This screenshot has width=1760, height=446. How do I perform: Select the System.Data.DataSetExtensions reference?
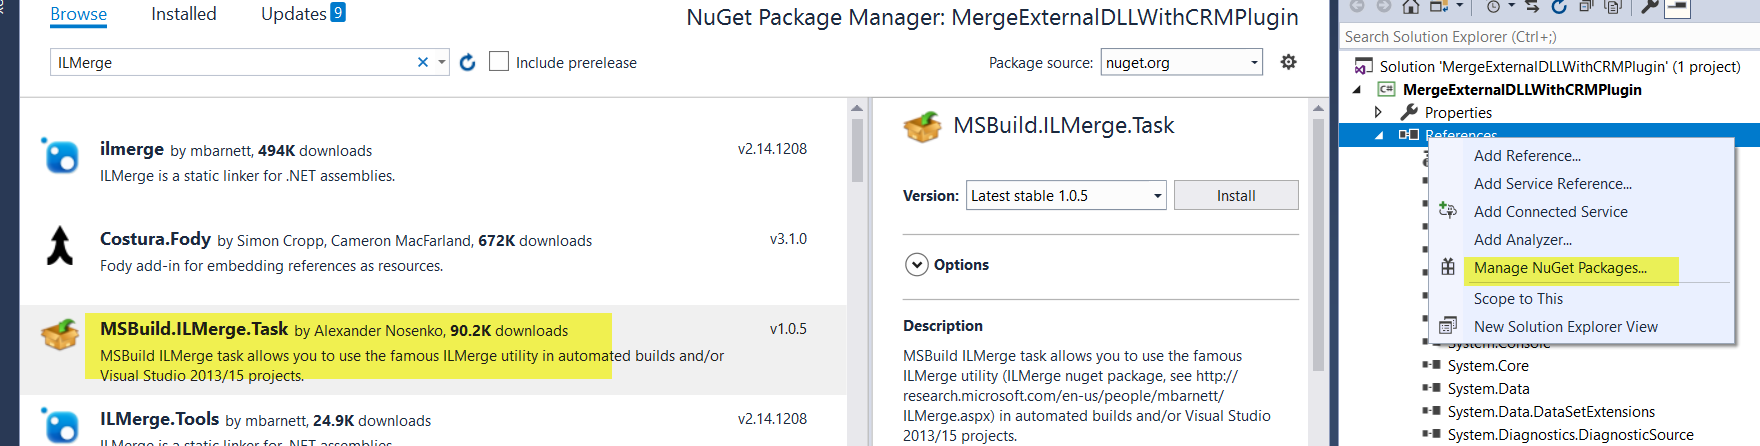click(x=1551, y=412)
